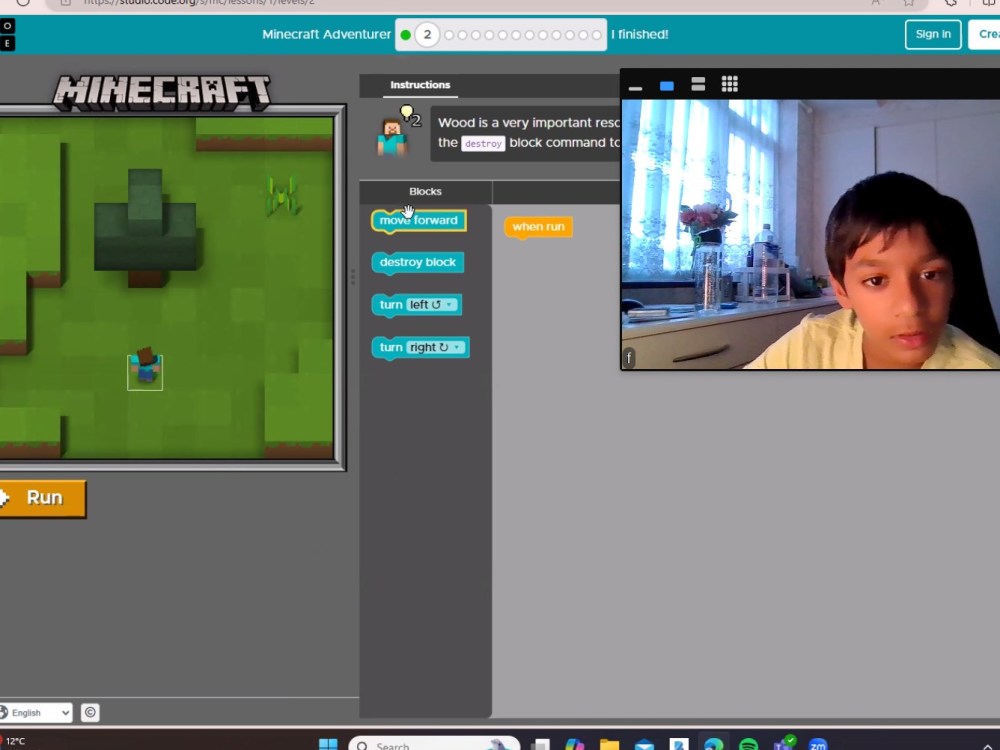Click the small 'f' badge on the video
The width and height of the screenshot is (1000, 750).
click(628, 358)
